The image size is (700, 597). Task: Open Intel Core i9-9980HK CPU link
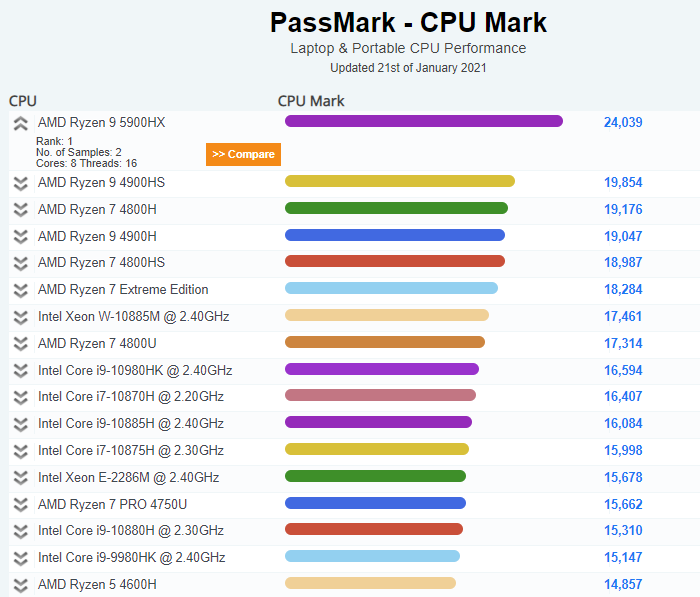point(132,557)
